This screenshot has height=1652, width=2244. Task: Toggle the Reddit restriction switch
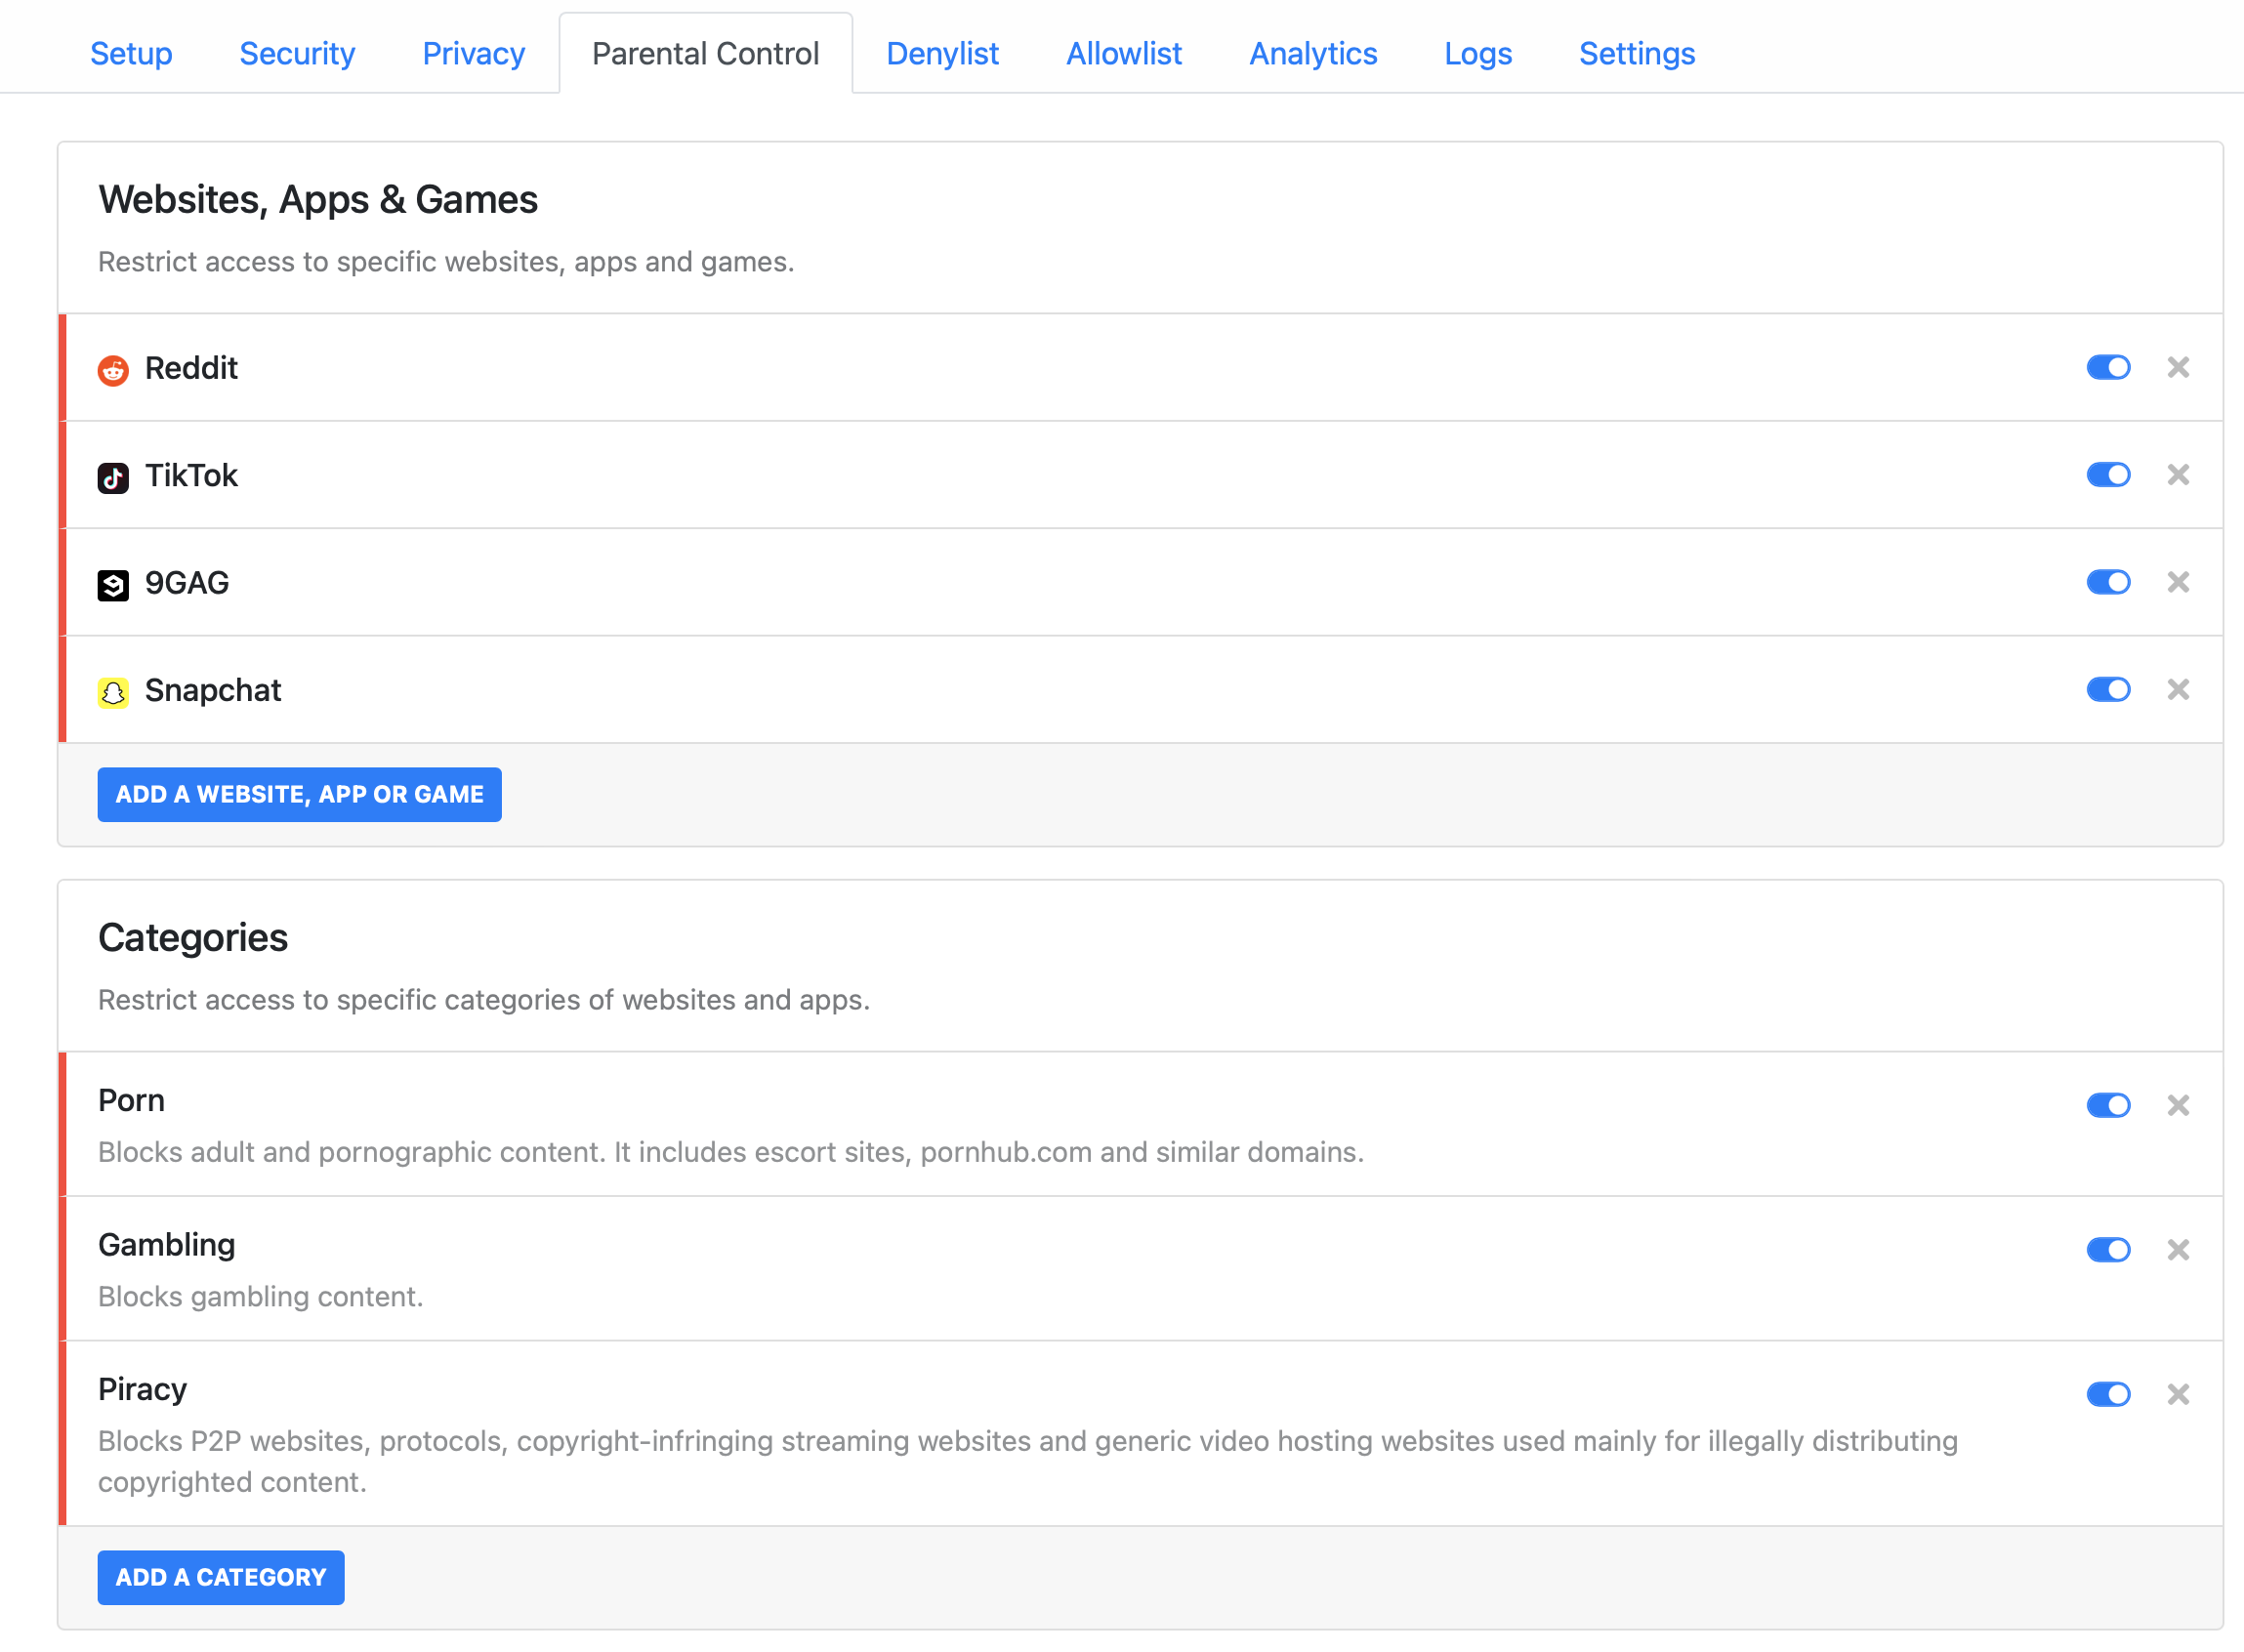(2108, 367)
